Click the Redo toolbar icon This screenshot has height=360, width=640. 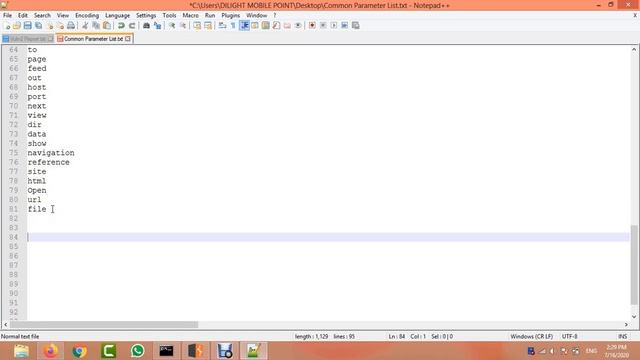coord(132,26)
